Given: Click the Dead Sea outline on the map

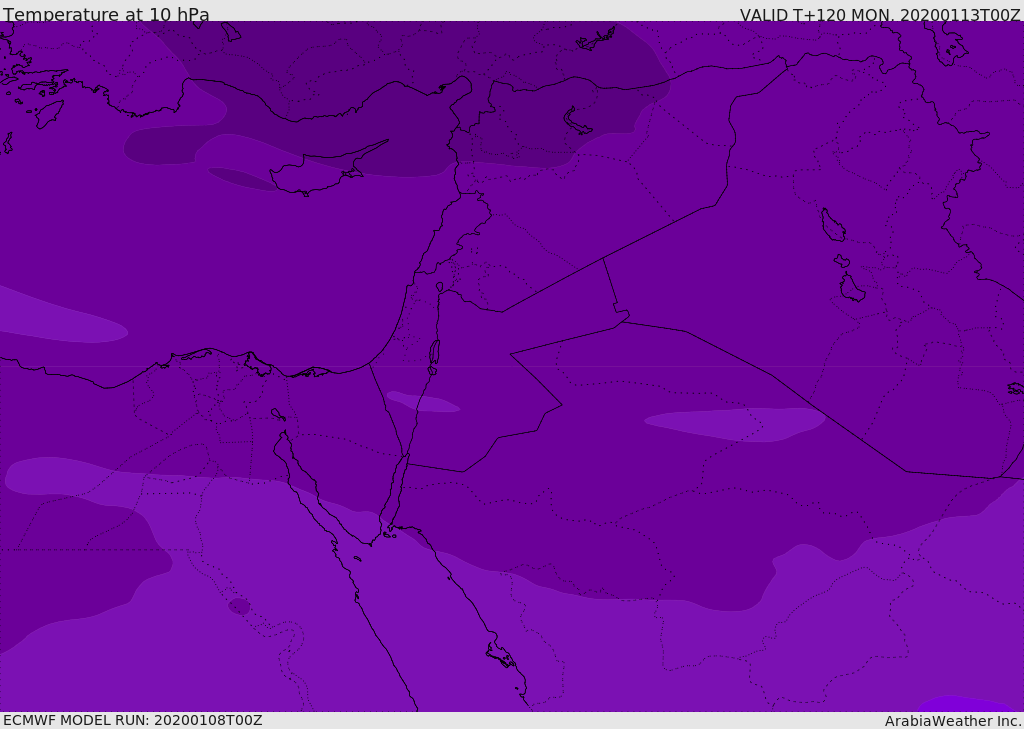Looking at the screenshot, I should 434,353.
